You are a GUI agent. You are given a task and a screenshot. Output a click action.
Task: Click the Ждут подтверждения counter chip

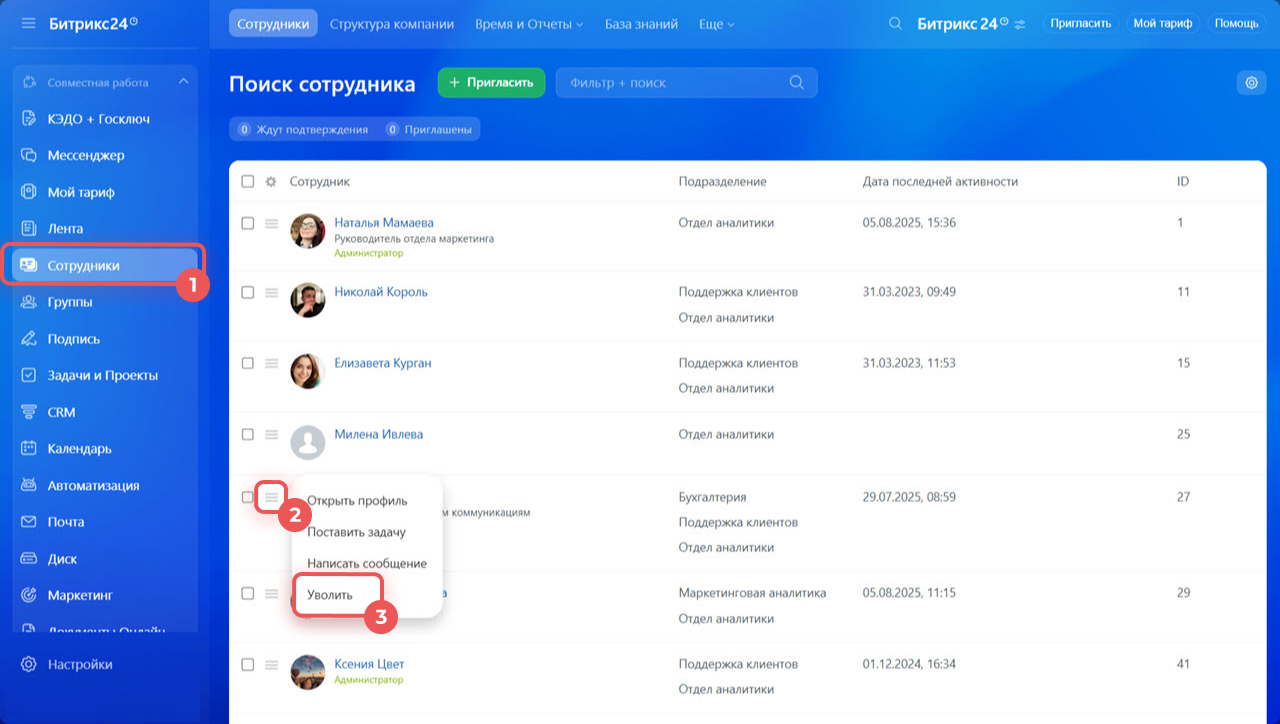pyautogui.click(x=304, y=129)
